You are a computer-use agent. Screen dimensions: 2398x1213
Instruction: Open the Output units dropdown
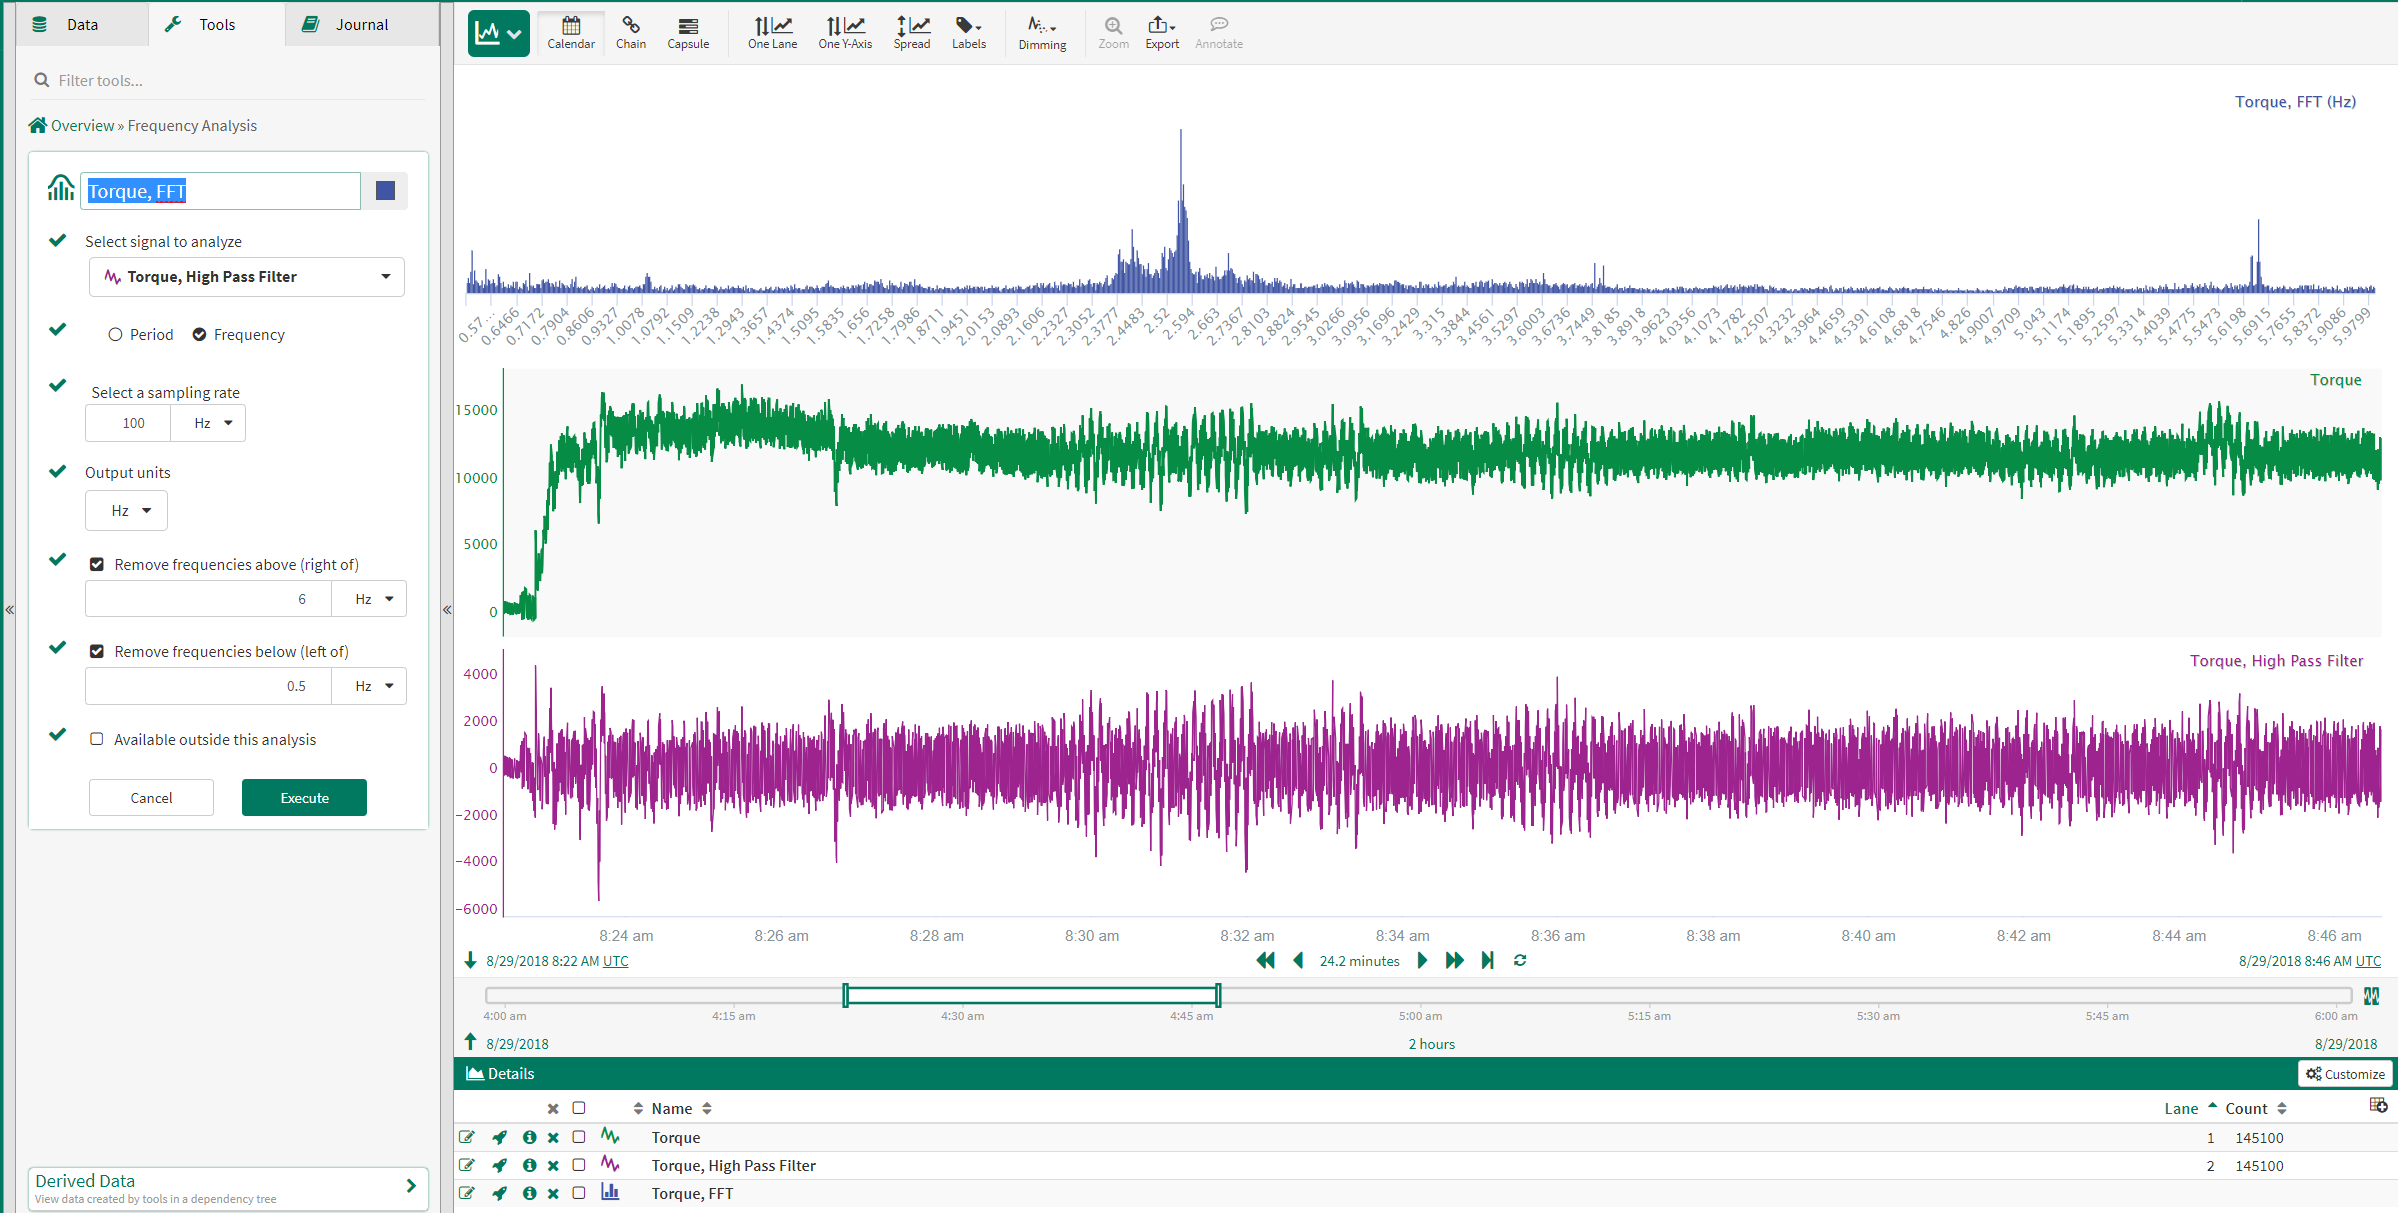point(126,510)
